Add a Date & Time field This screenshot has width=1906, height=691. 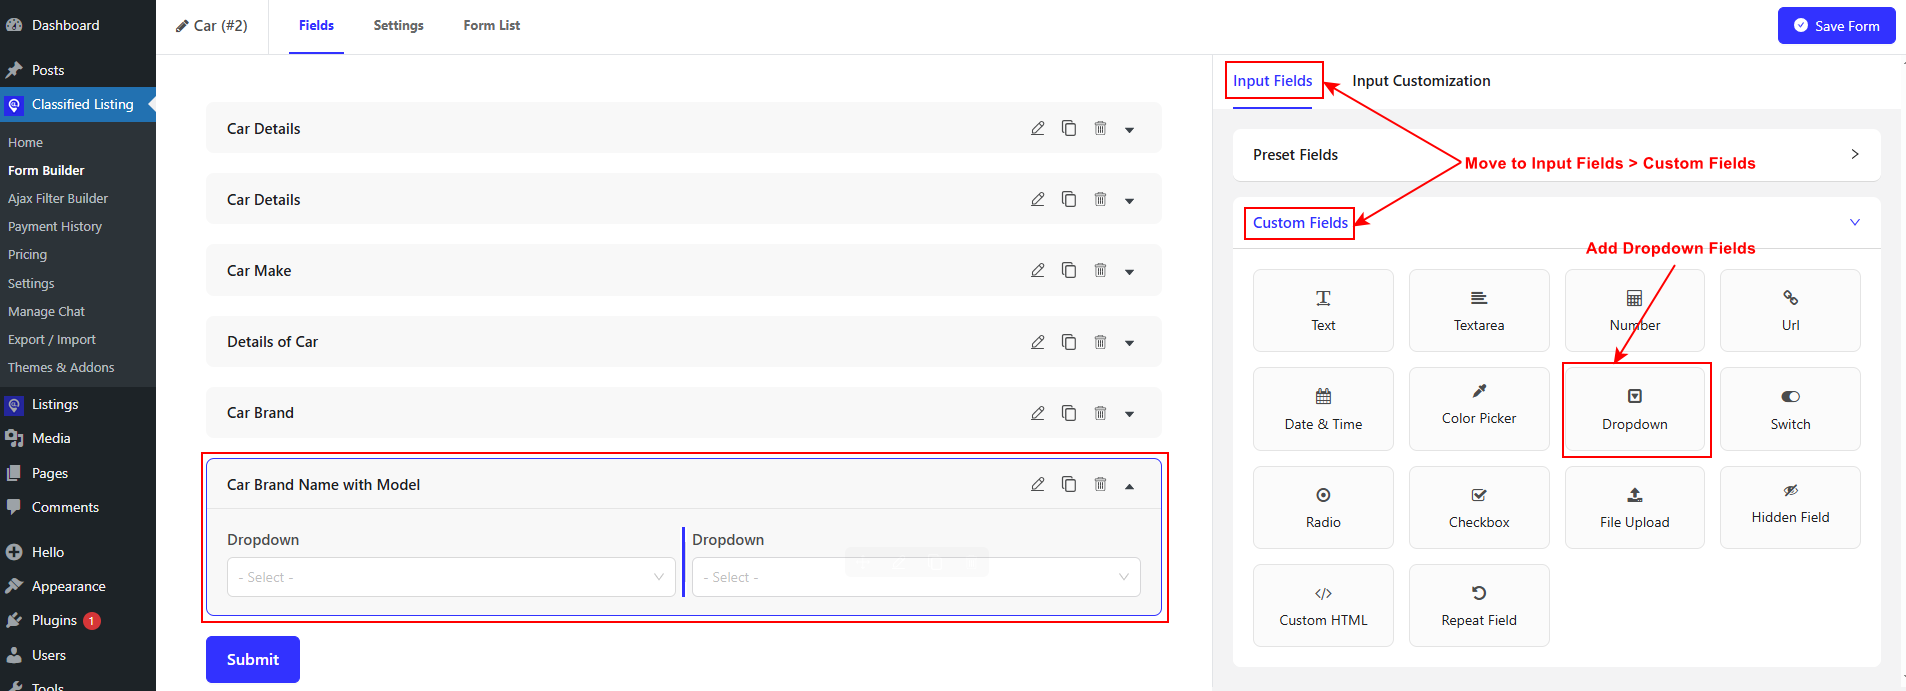tap(1323, 409)
